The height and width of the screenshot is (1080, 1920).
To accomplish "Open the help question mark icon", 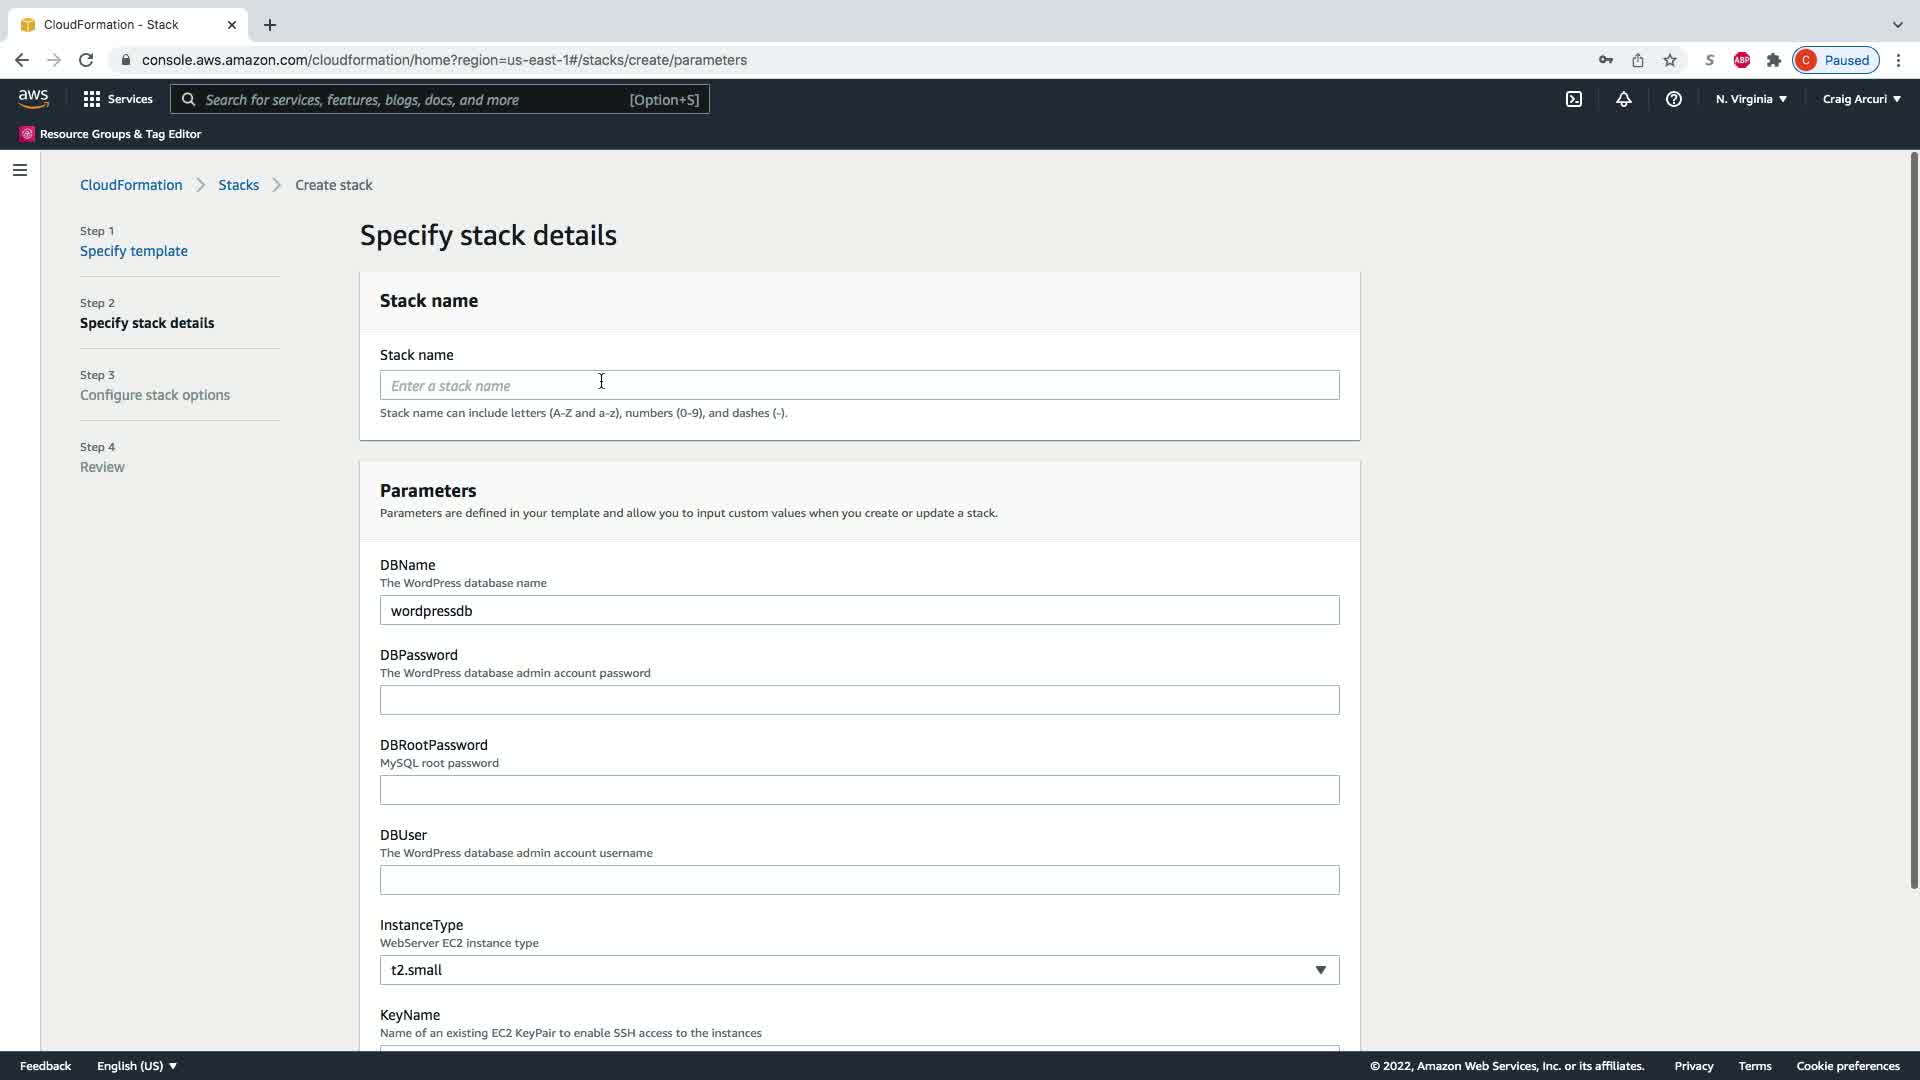I will 1673,99.
